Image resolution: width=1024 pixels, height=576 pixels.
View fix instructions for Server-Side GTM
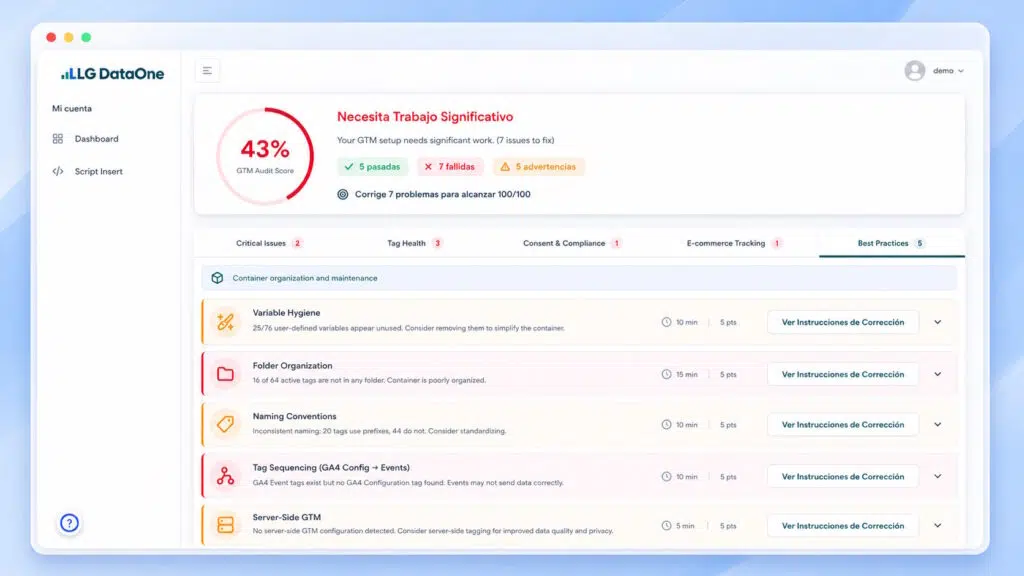(x=842, y=526)
